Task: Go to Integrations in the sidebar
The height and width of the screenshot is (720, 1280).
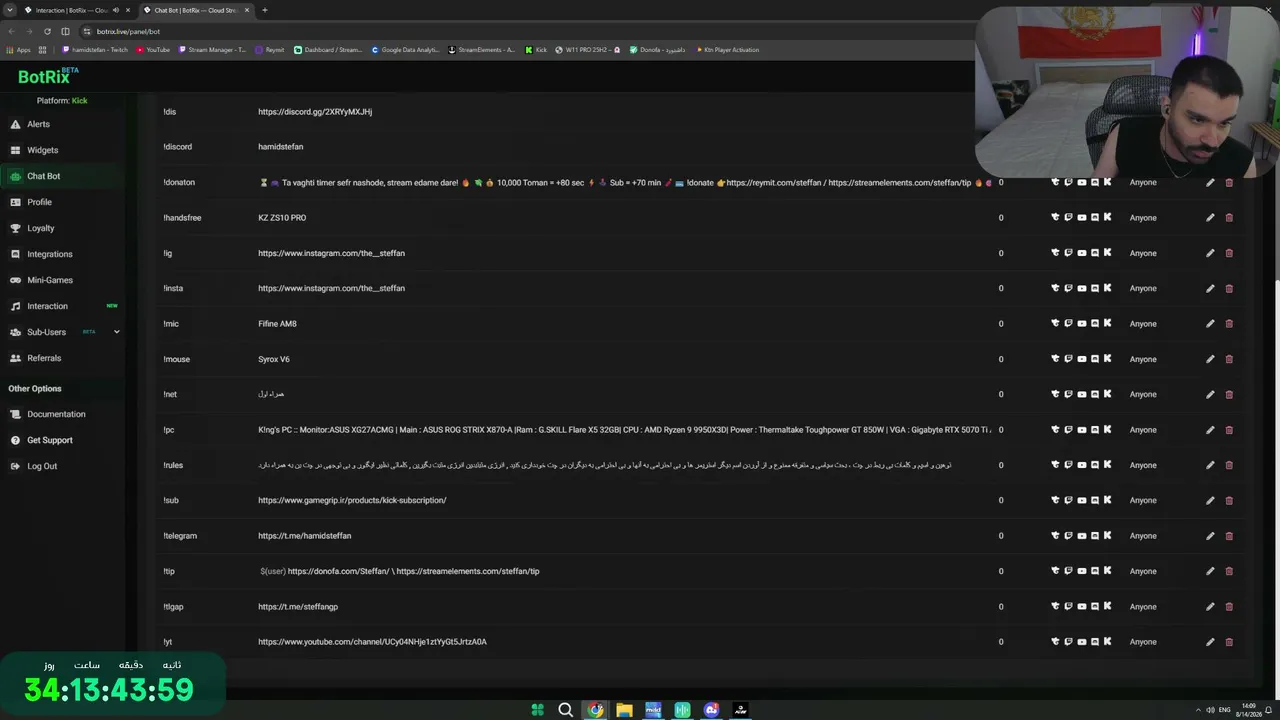Action: pos(50,254)
